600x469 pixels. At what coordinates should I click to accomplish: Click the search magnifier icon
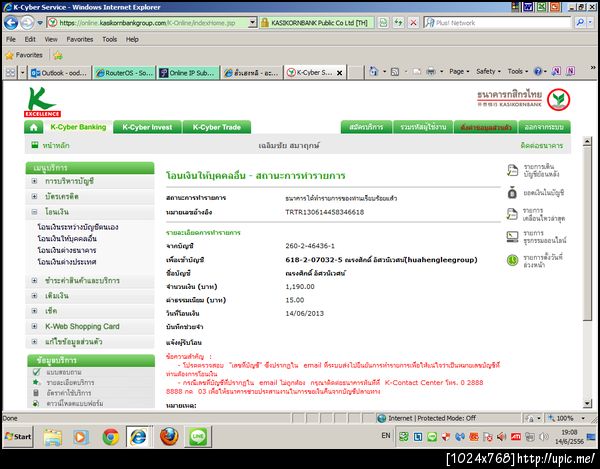pos(580,23)
